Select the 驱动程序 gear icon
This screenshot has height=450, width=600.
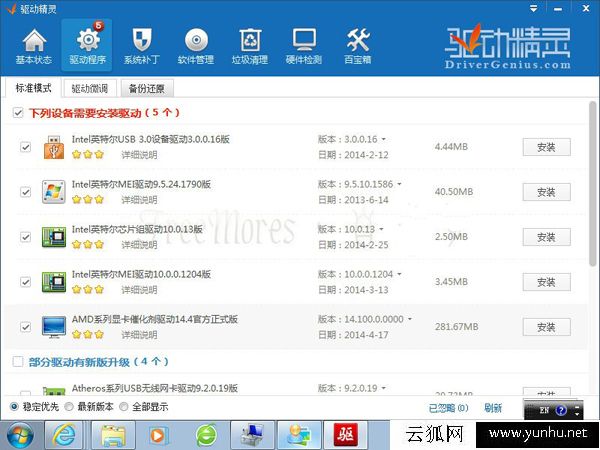point(87,46)
